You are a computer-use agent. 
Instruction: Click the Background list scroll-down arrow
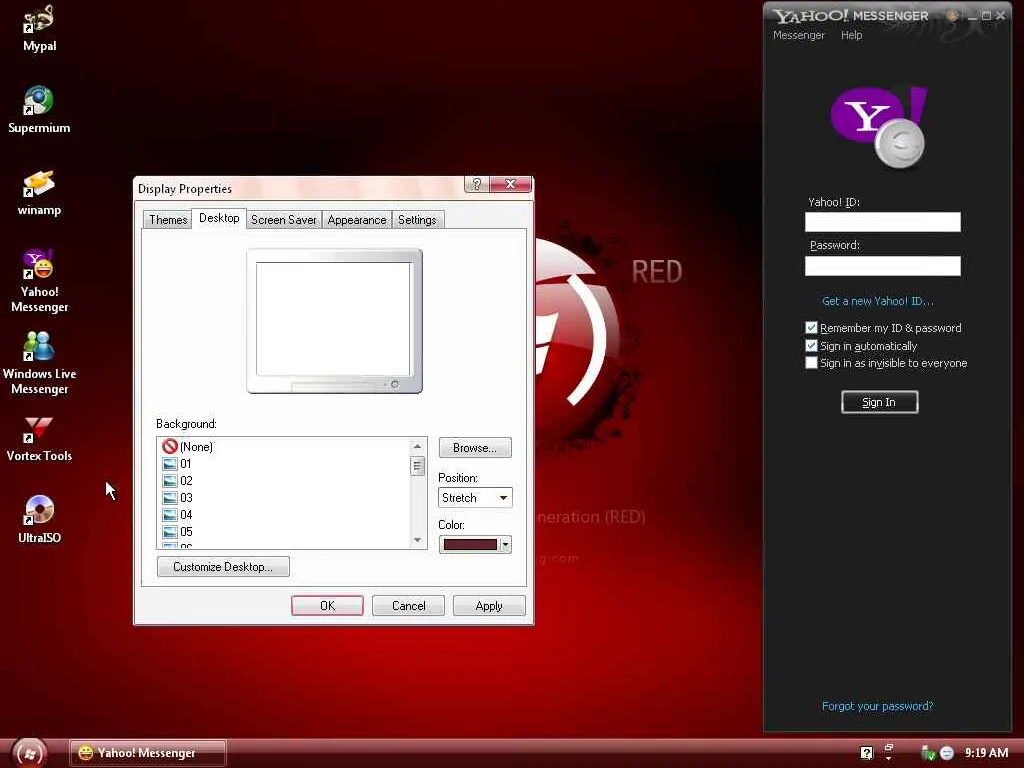(418, 540)
